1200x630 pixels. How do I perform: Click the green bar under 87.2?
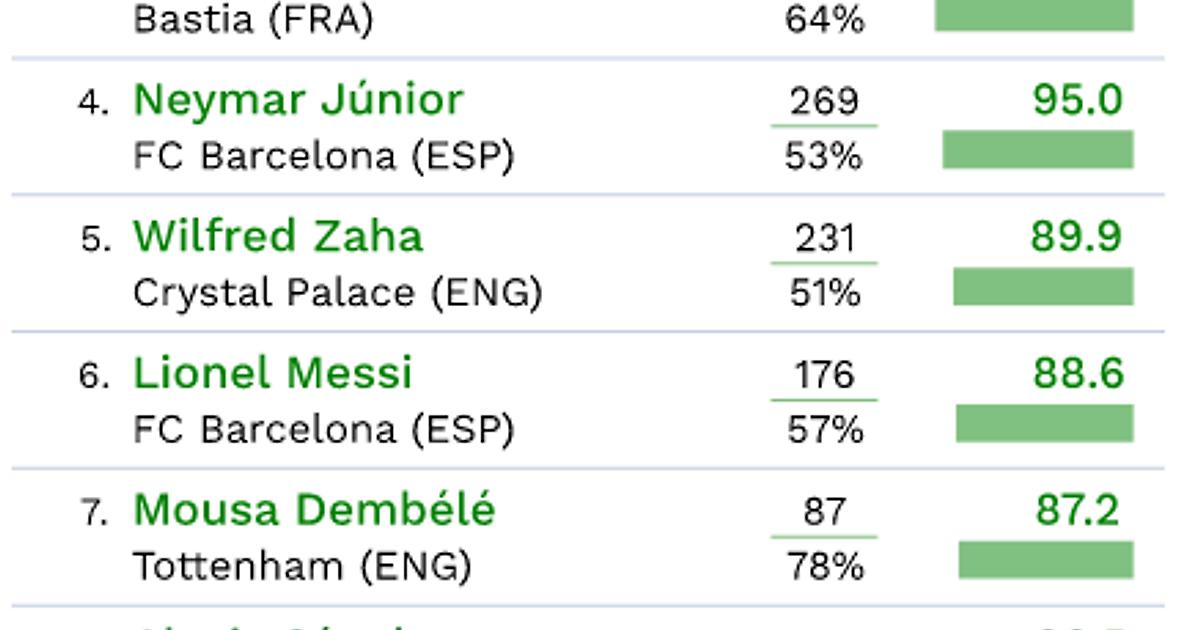[x=1045, y=560]
